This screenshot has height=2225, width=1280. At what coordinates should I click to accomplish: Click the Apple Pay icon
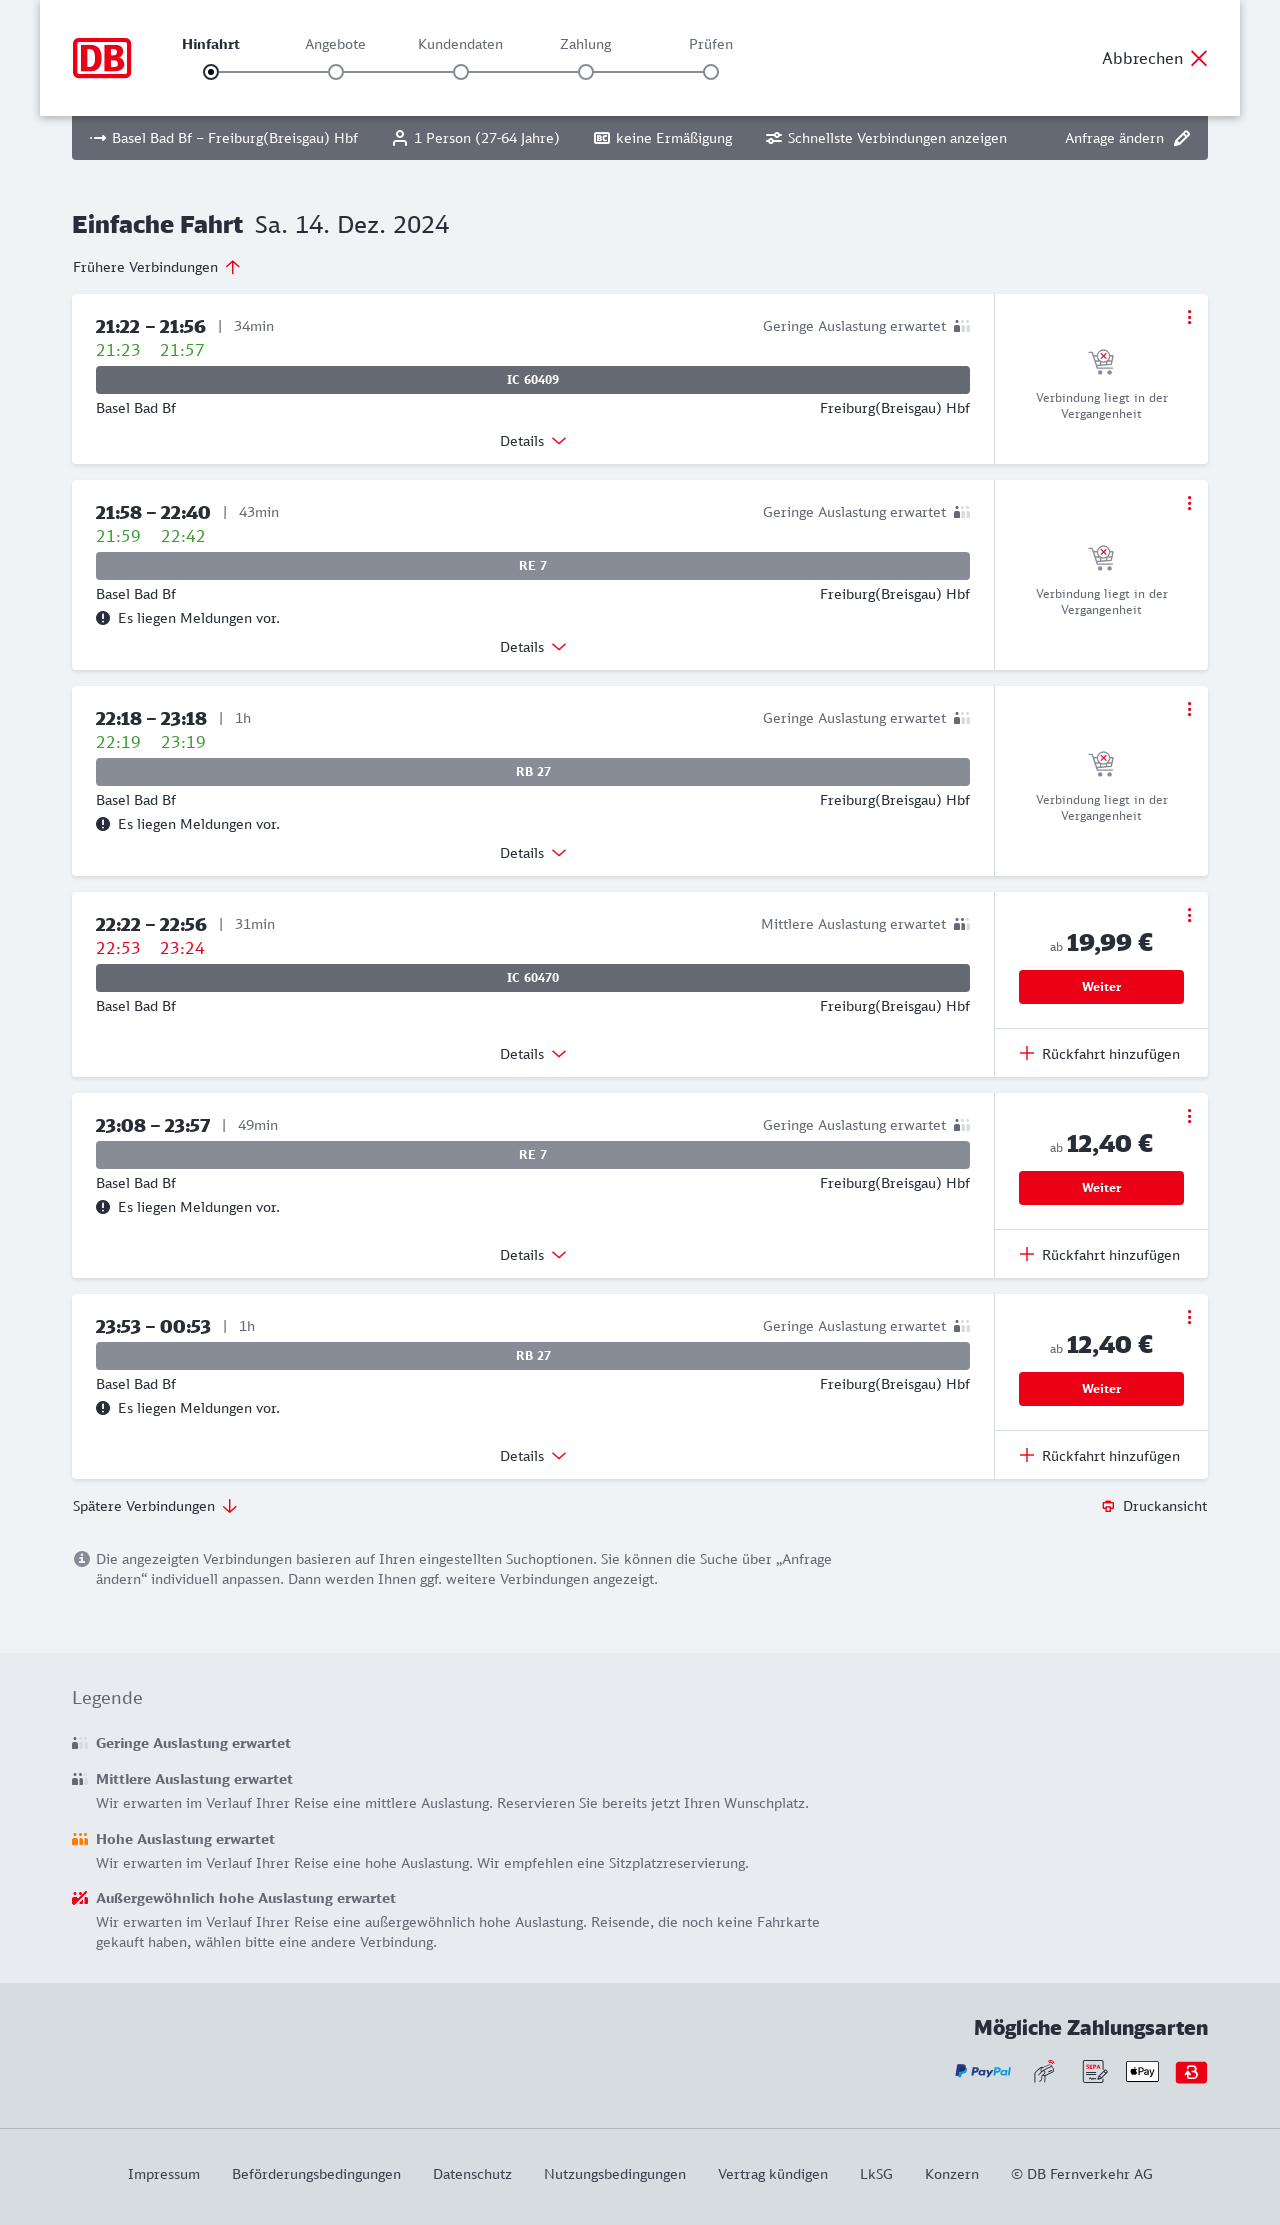point(1142,2071)
